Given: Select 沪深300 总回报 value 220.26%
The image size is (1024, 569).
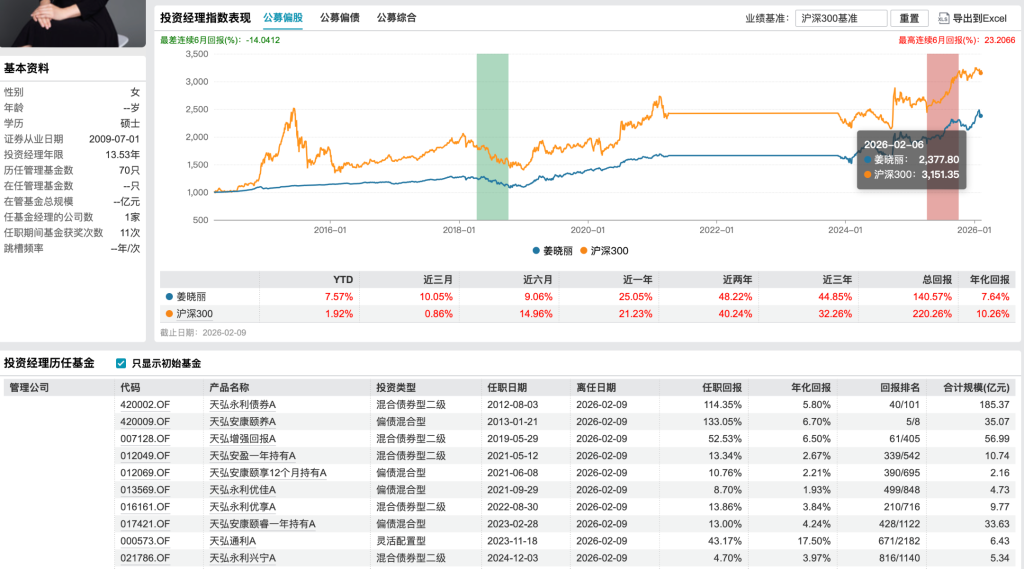Looking at the screenshot, I should click(x=932, y=314).
